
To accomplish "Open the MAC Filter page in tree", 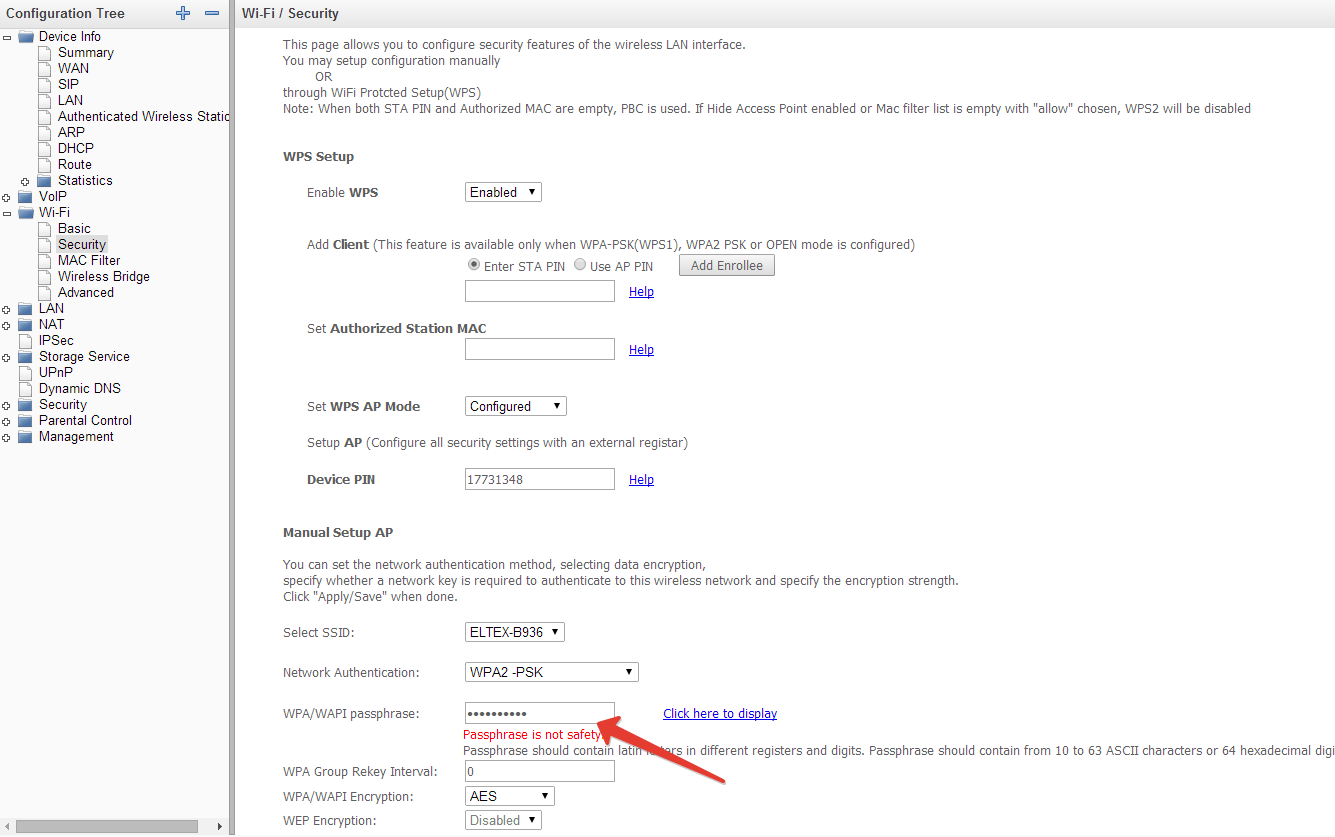I will point(89,260).
